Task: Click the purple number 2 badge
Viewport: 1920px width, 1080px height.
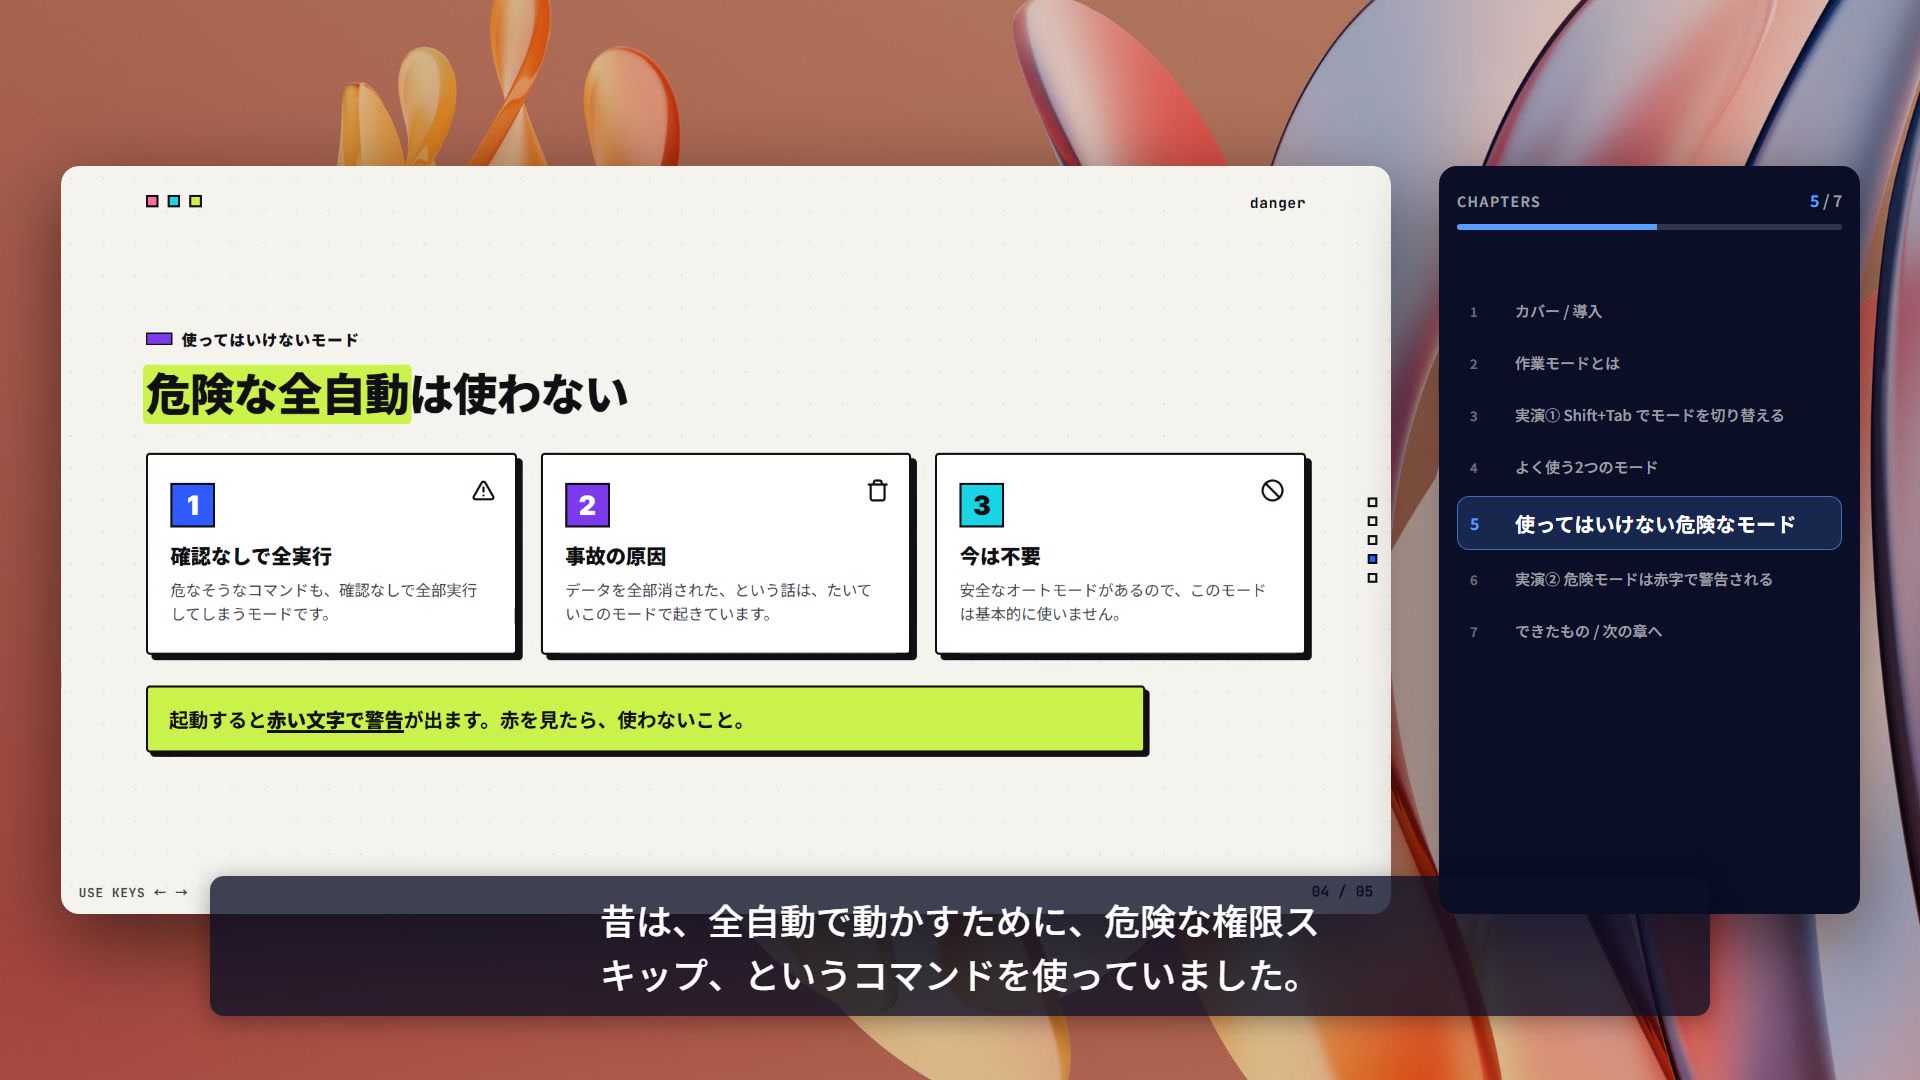Action: (587, 505)
